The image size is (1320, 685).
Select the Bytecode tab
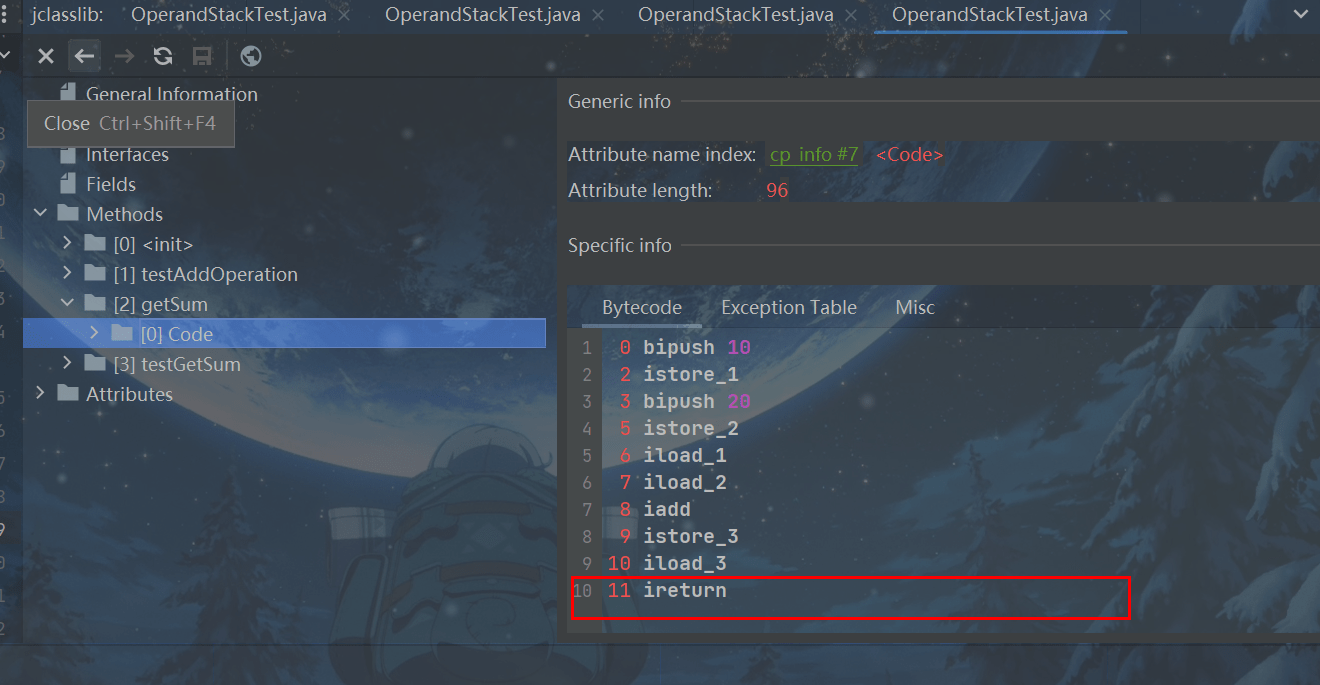click(x=641, y=308)
